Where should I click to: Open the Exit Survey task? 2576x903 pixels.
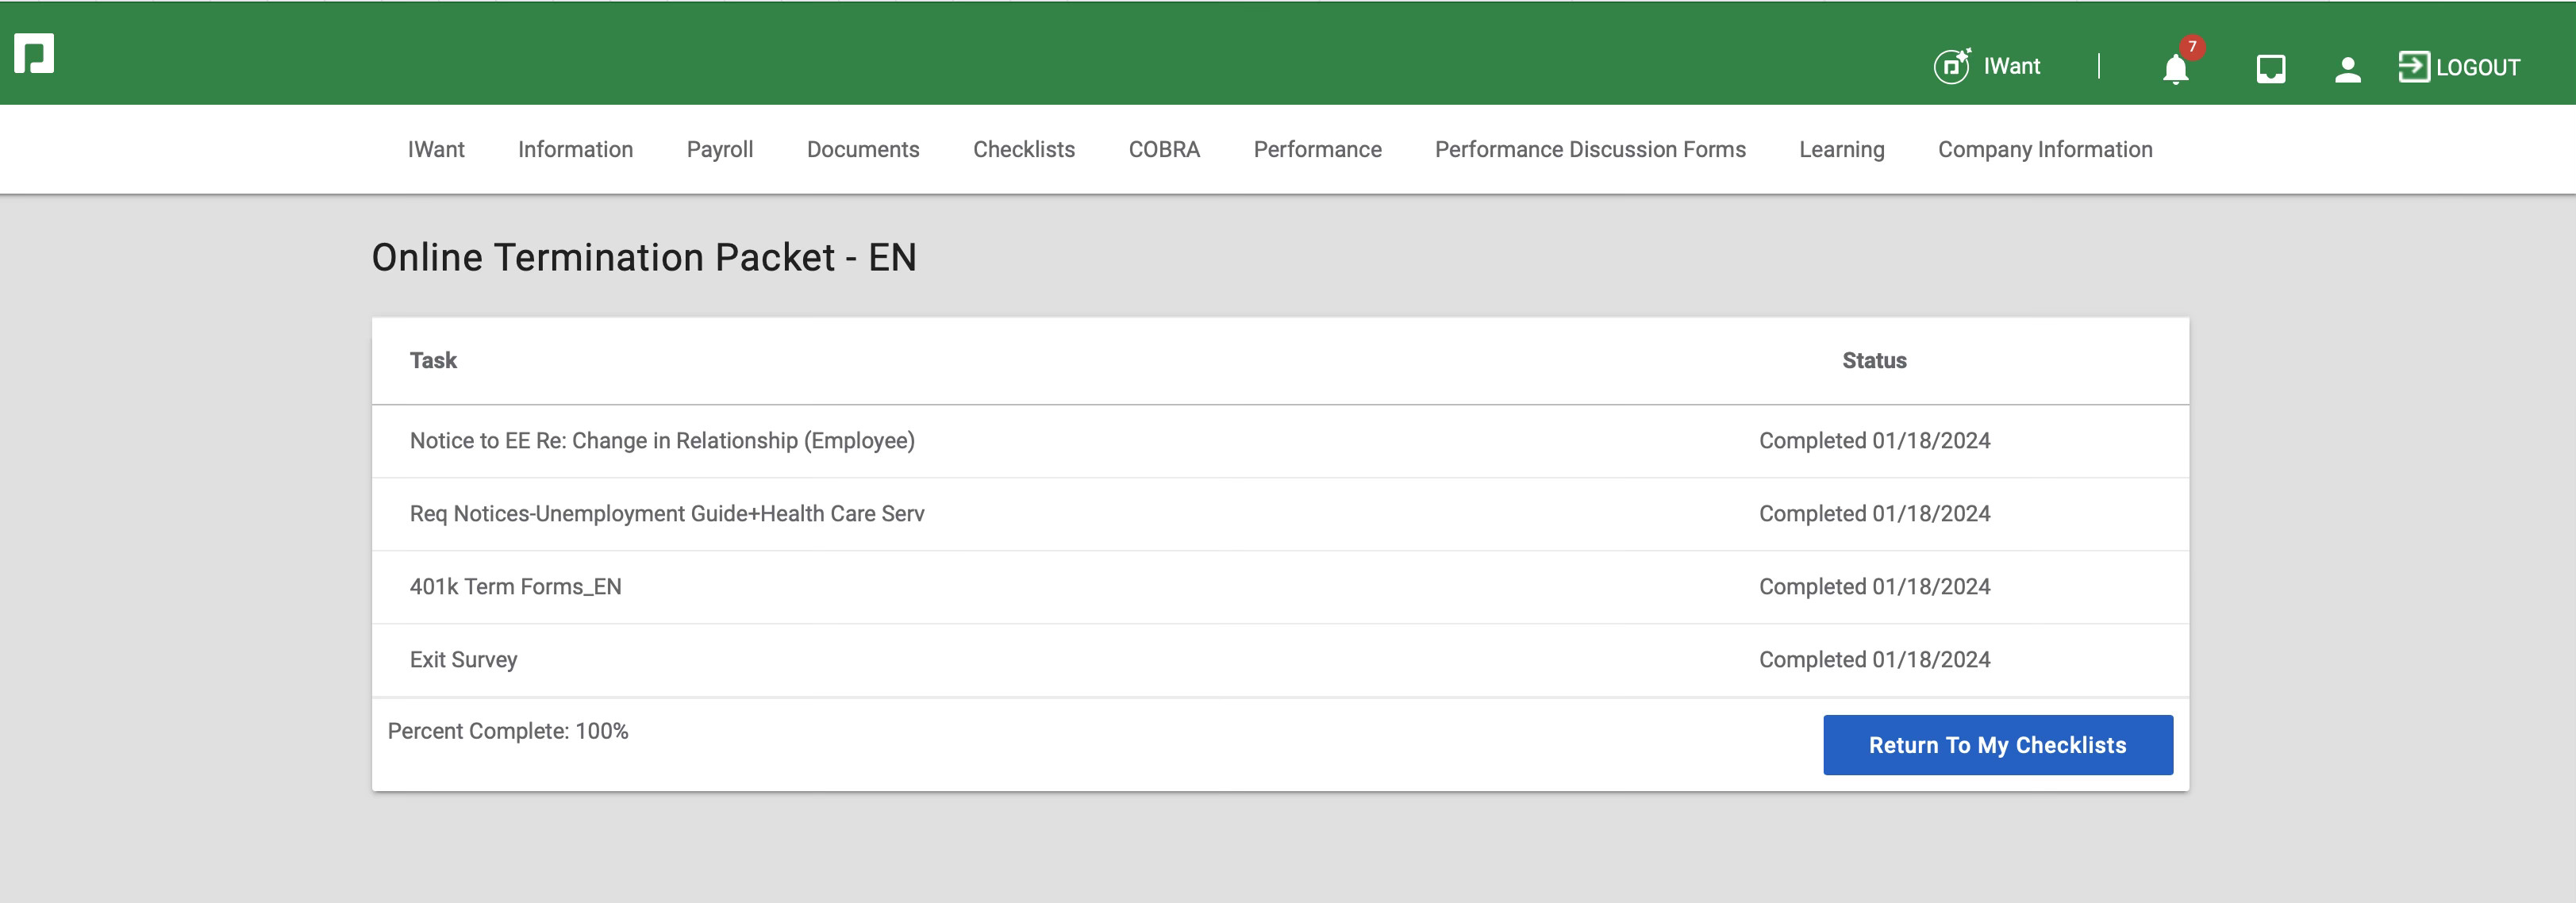click(x=463, y=660)
